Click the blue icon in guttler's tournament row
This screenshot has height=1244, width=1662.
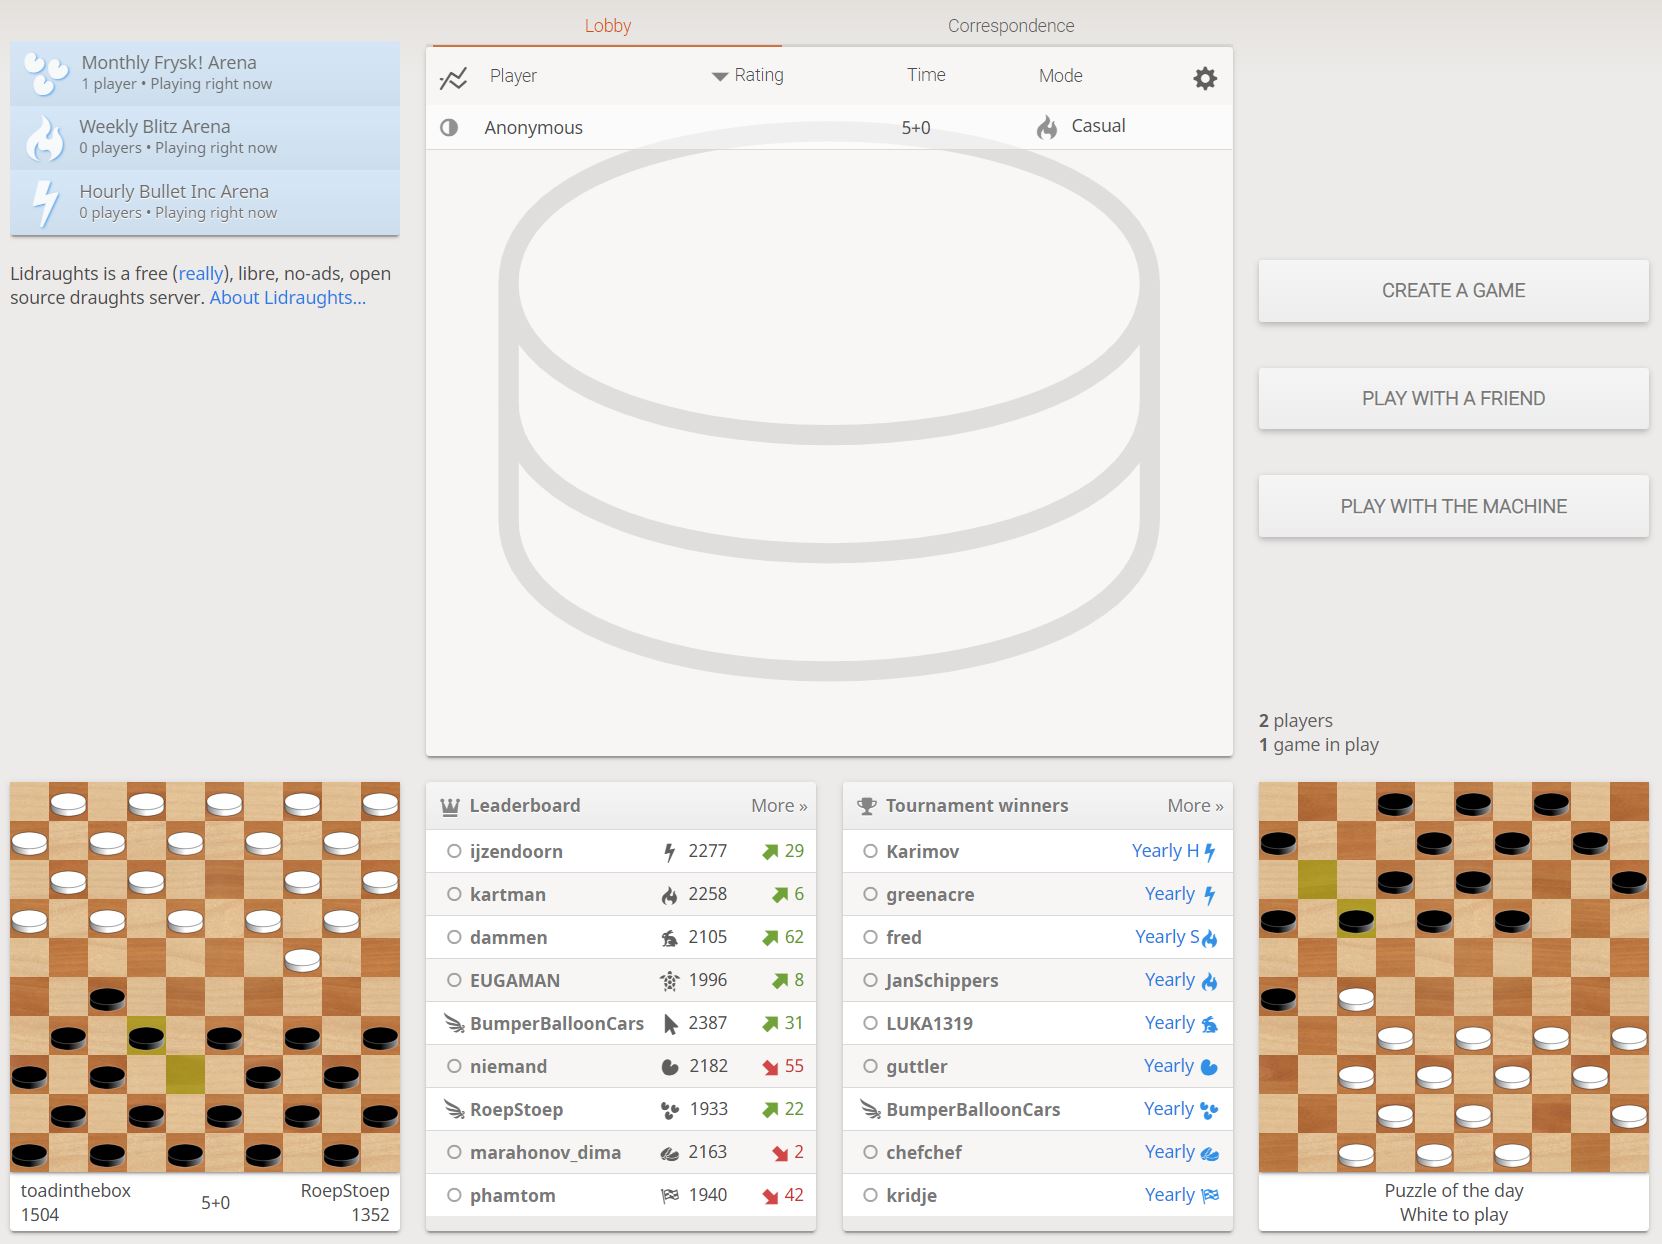(x=1209, y=1067)
